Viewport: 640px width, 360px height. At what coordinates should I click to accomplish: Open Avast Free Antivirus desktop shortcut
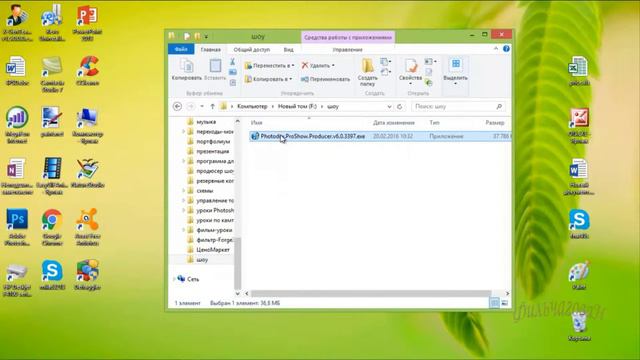[x=87, y=227]
